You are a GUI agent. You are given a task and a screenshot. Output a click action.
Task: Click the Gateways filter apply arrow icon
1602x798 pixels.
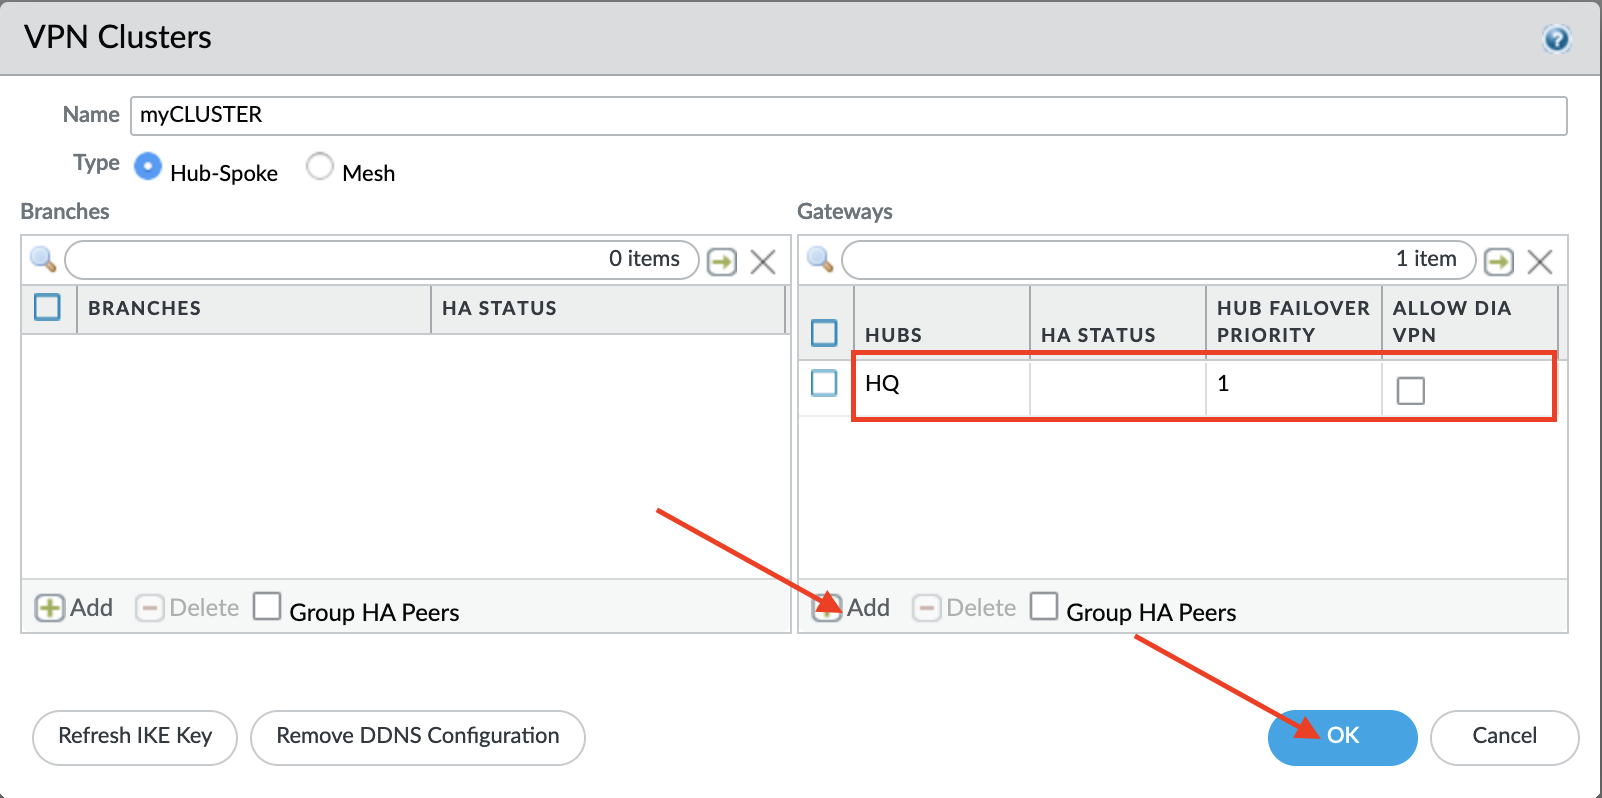(1498, 262)
